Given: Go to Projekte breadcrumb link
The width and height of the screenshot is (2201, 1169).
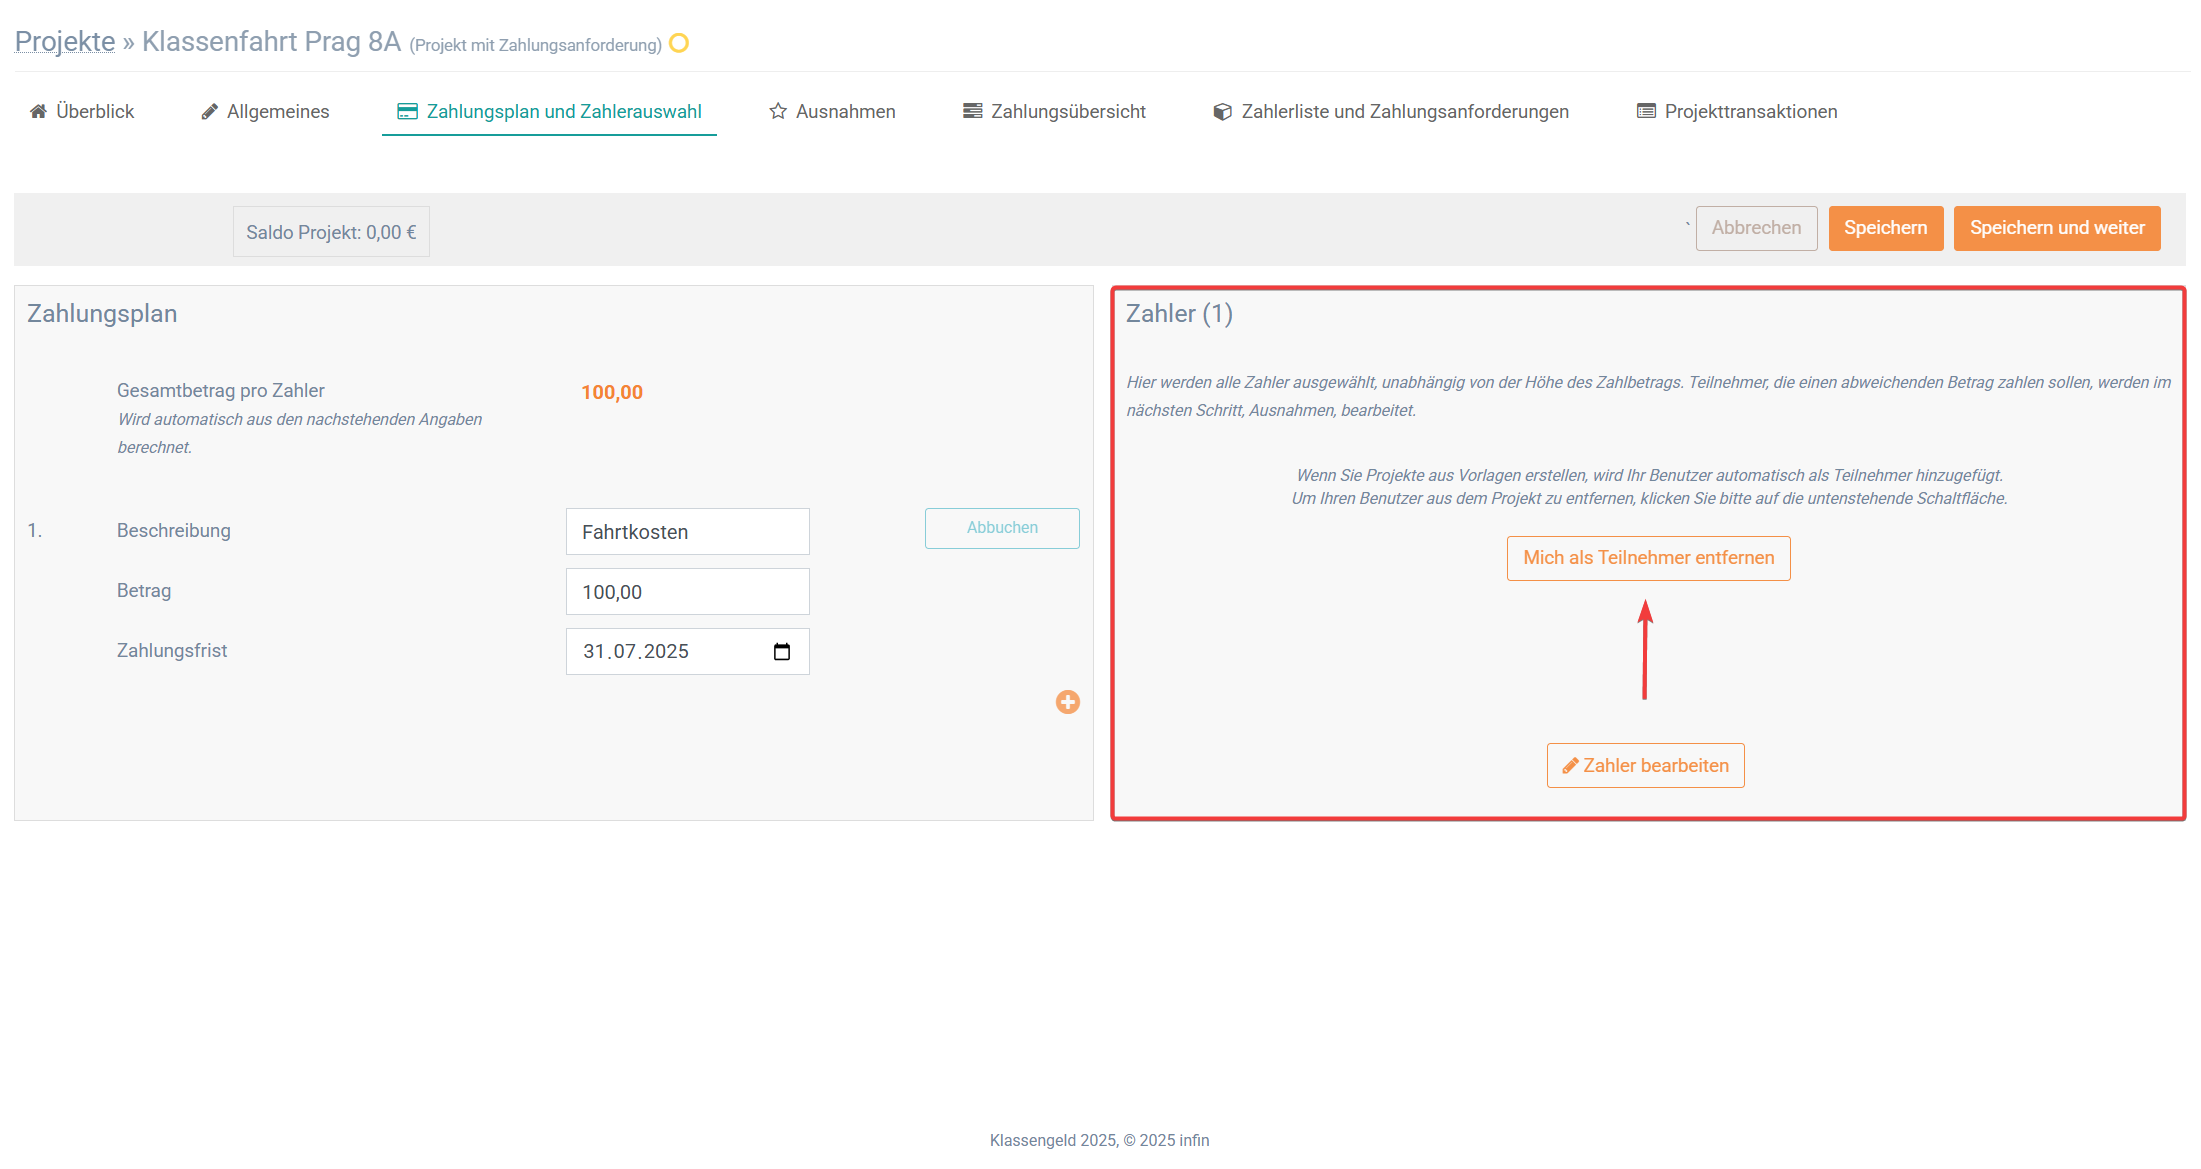Looking at the screenshot, I should [65, 42].
